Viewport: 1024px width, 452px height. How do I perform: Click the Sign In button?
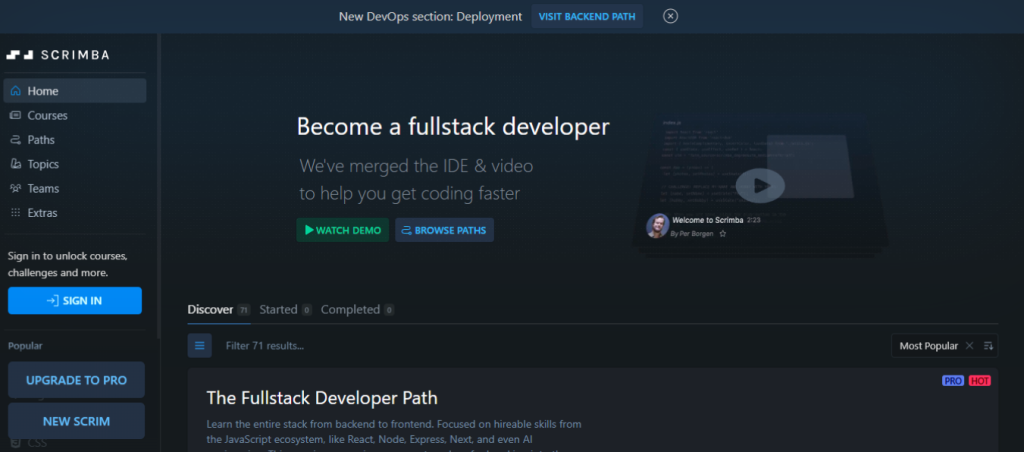(74, 300)
